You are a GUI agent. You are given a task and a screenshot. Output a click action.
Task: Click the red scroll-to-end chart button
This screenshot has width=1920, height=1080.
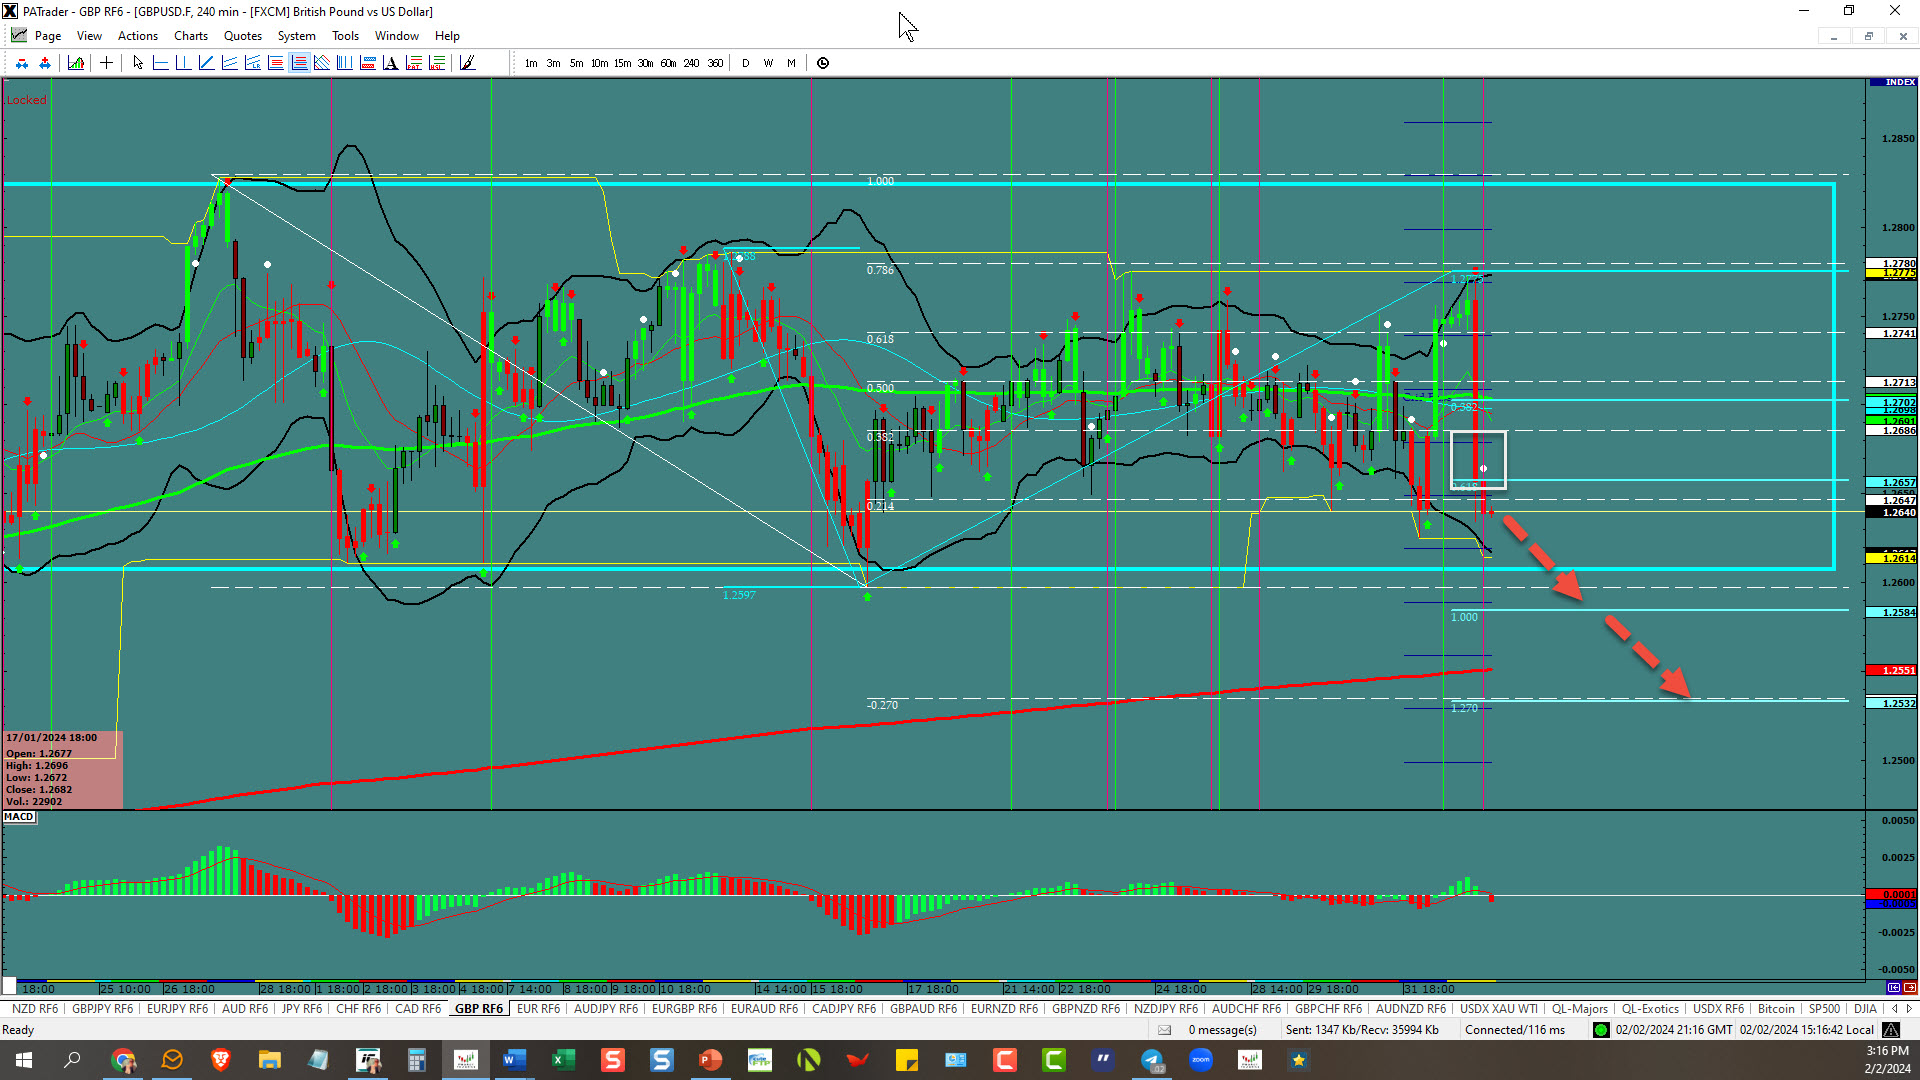pyautogui.click(x=1910, y=988)
